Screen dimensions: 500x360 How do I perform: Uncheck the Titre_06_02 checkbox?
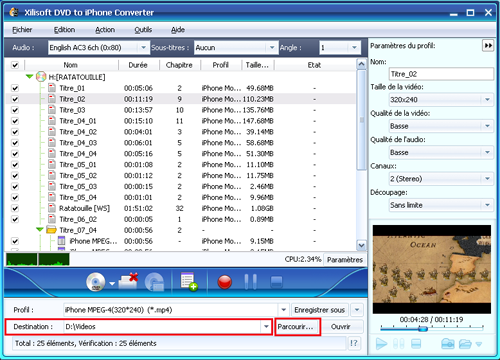(15, 219)
